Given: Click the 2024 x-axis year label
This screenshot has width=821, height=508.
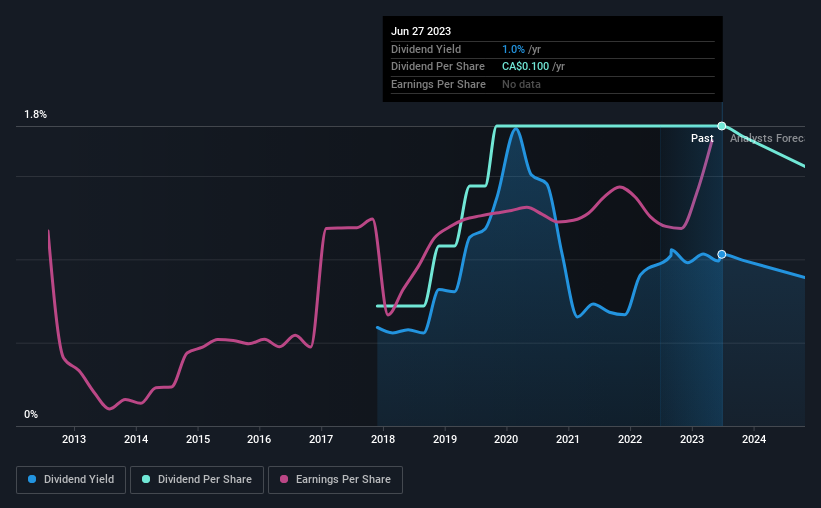Looking at the screenshot, I should tap(753, 439).
